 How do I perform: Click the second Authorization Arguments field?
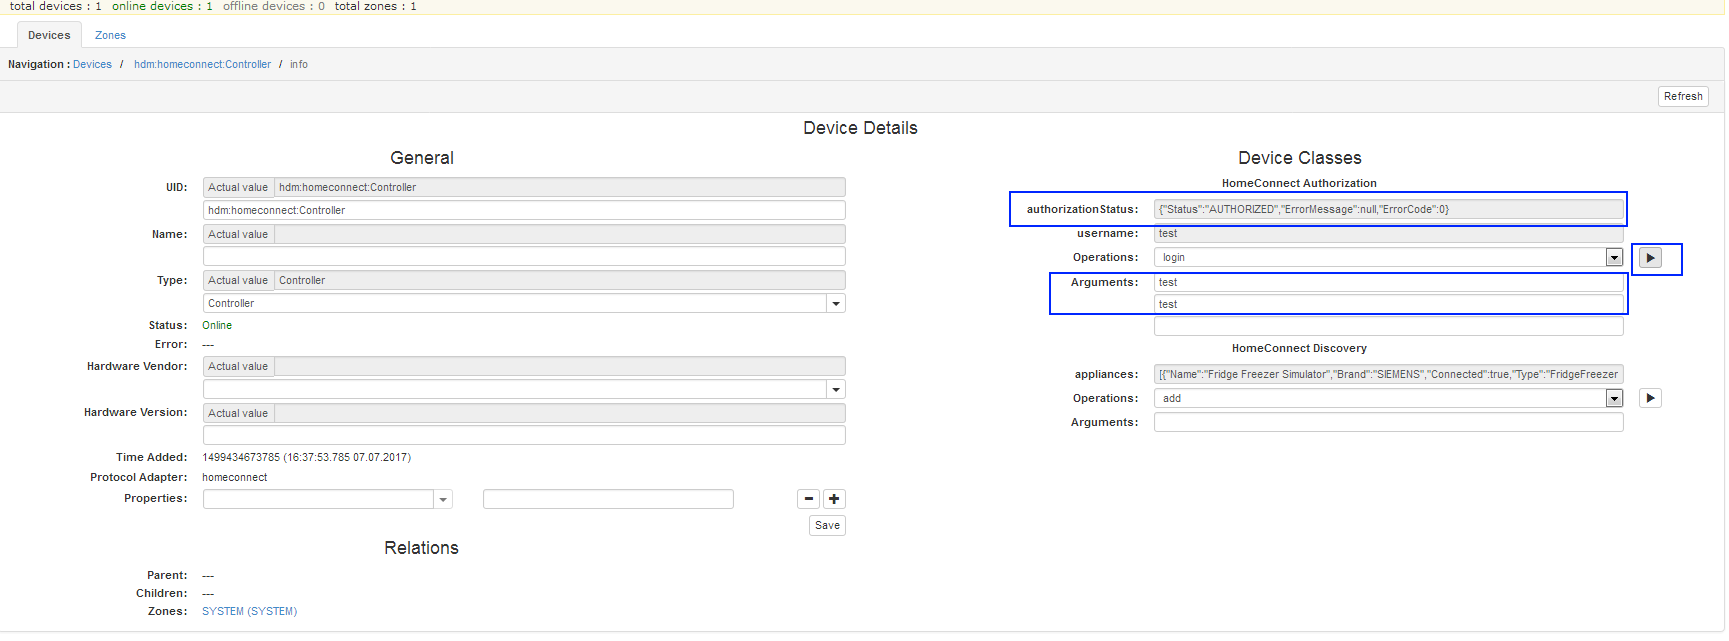(x=1388, y=304)
